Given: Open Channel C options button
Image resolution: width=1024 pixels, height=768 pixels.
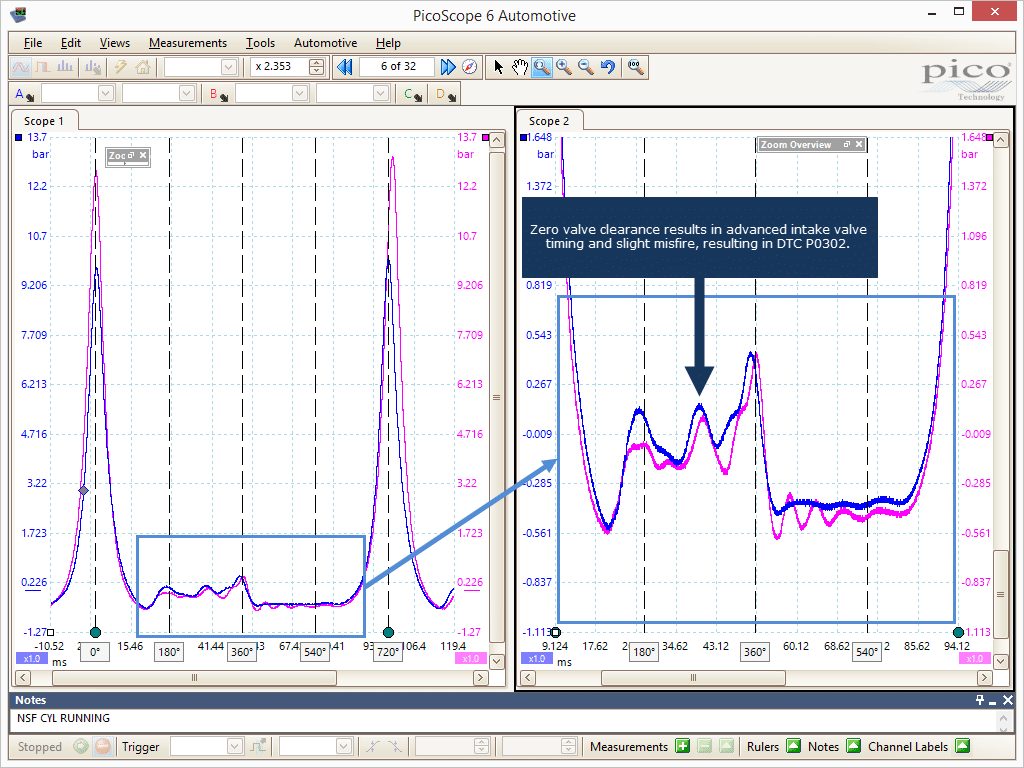Looking at the screenshot, I should pyautogui.click(x=413, y=95).
